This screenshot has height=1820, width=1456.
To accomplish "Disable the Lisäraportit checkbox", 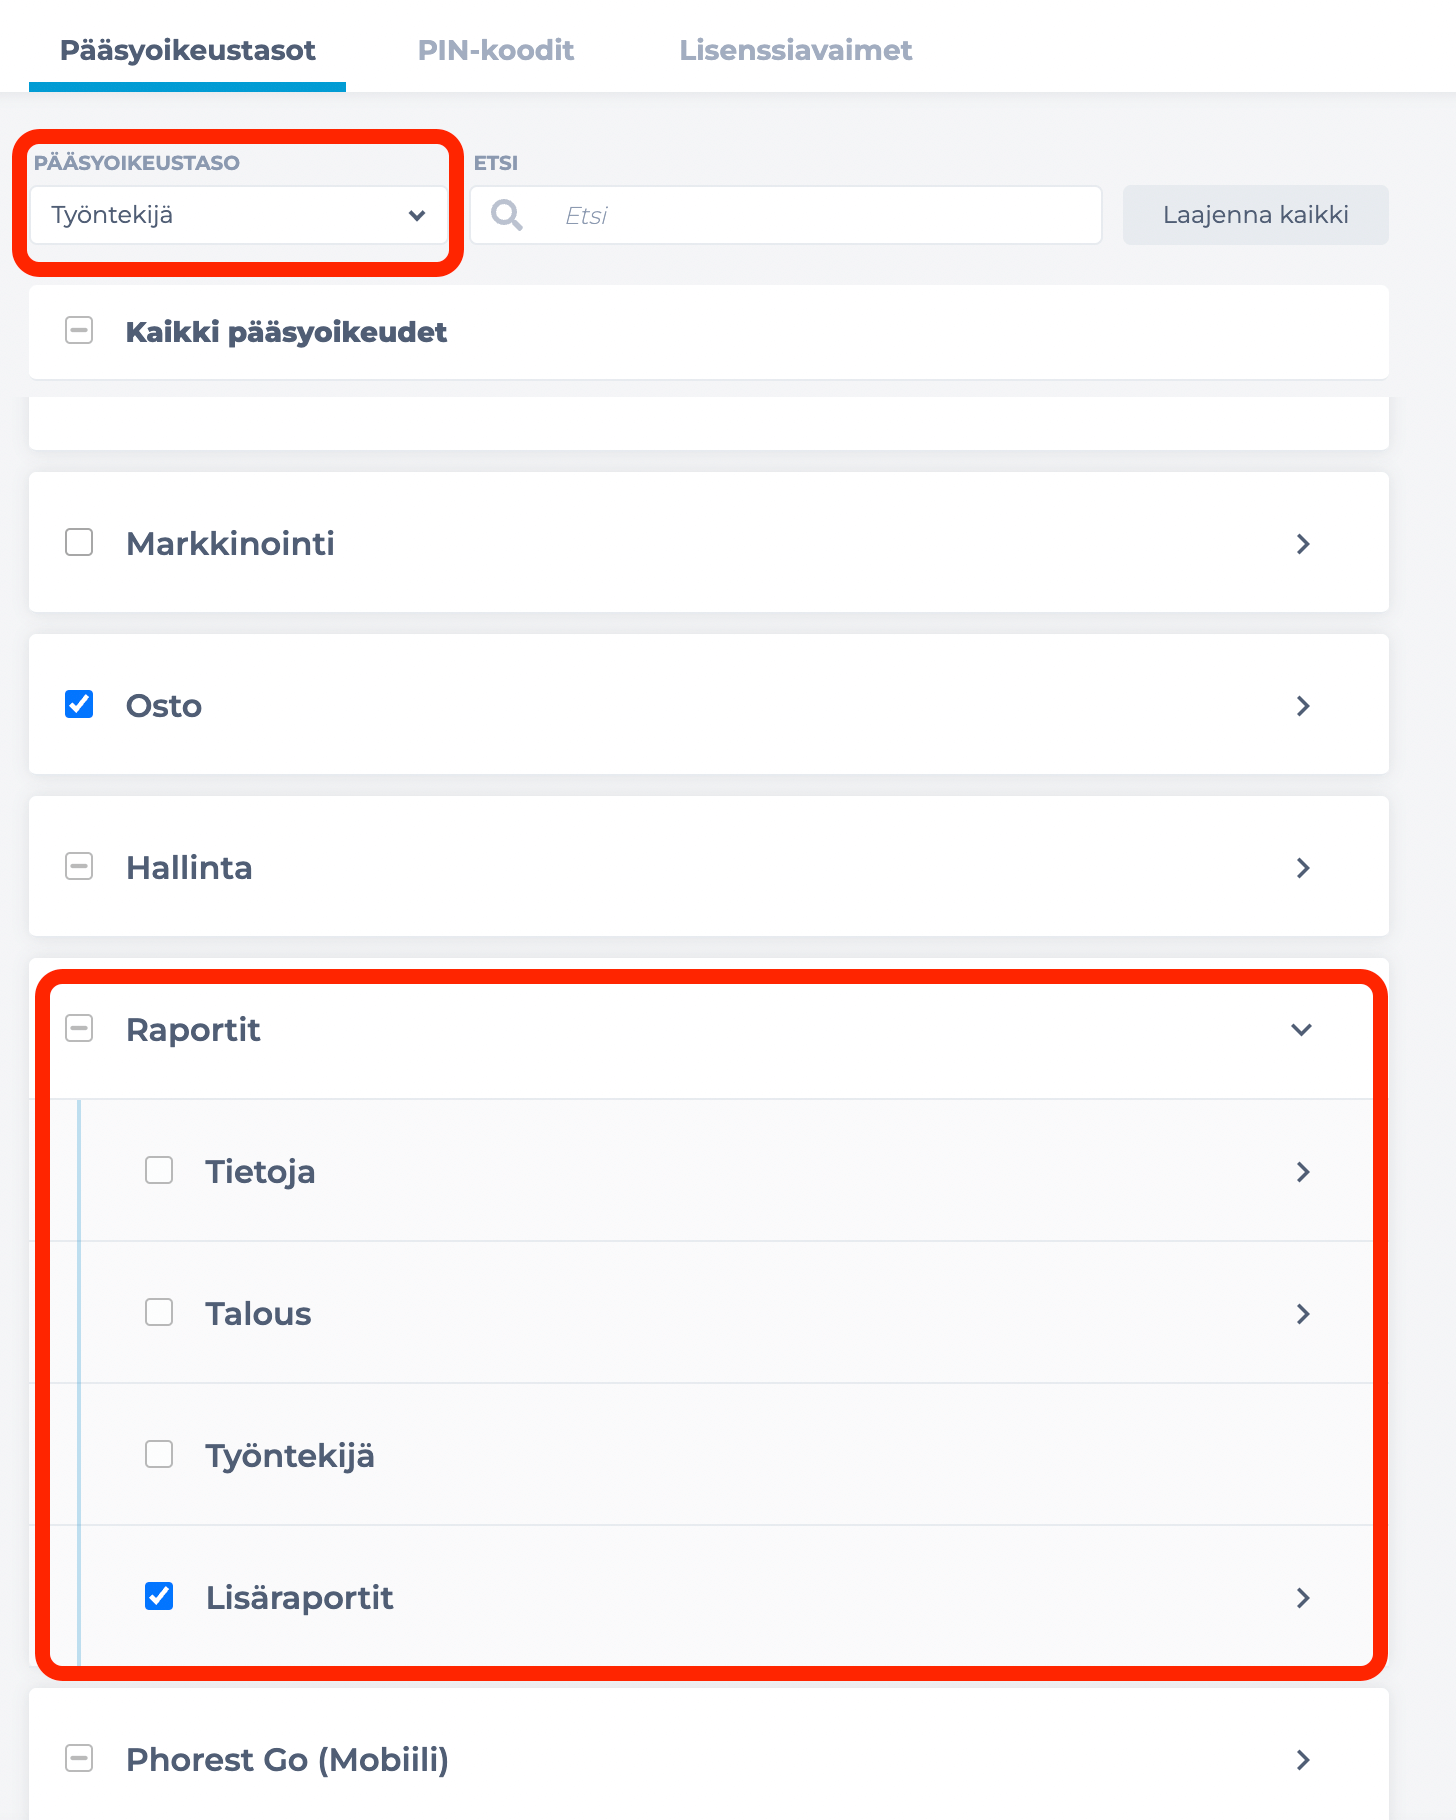I will (159, 1596).
